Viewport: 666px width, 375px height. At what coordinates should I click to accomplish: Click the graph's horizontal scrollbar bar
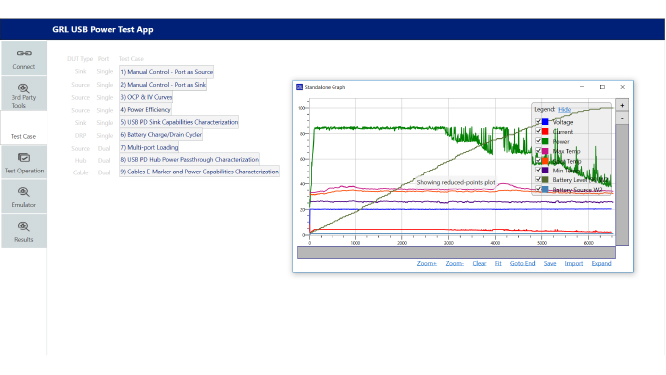pyautogui.click(x=456, y=252)
